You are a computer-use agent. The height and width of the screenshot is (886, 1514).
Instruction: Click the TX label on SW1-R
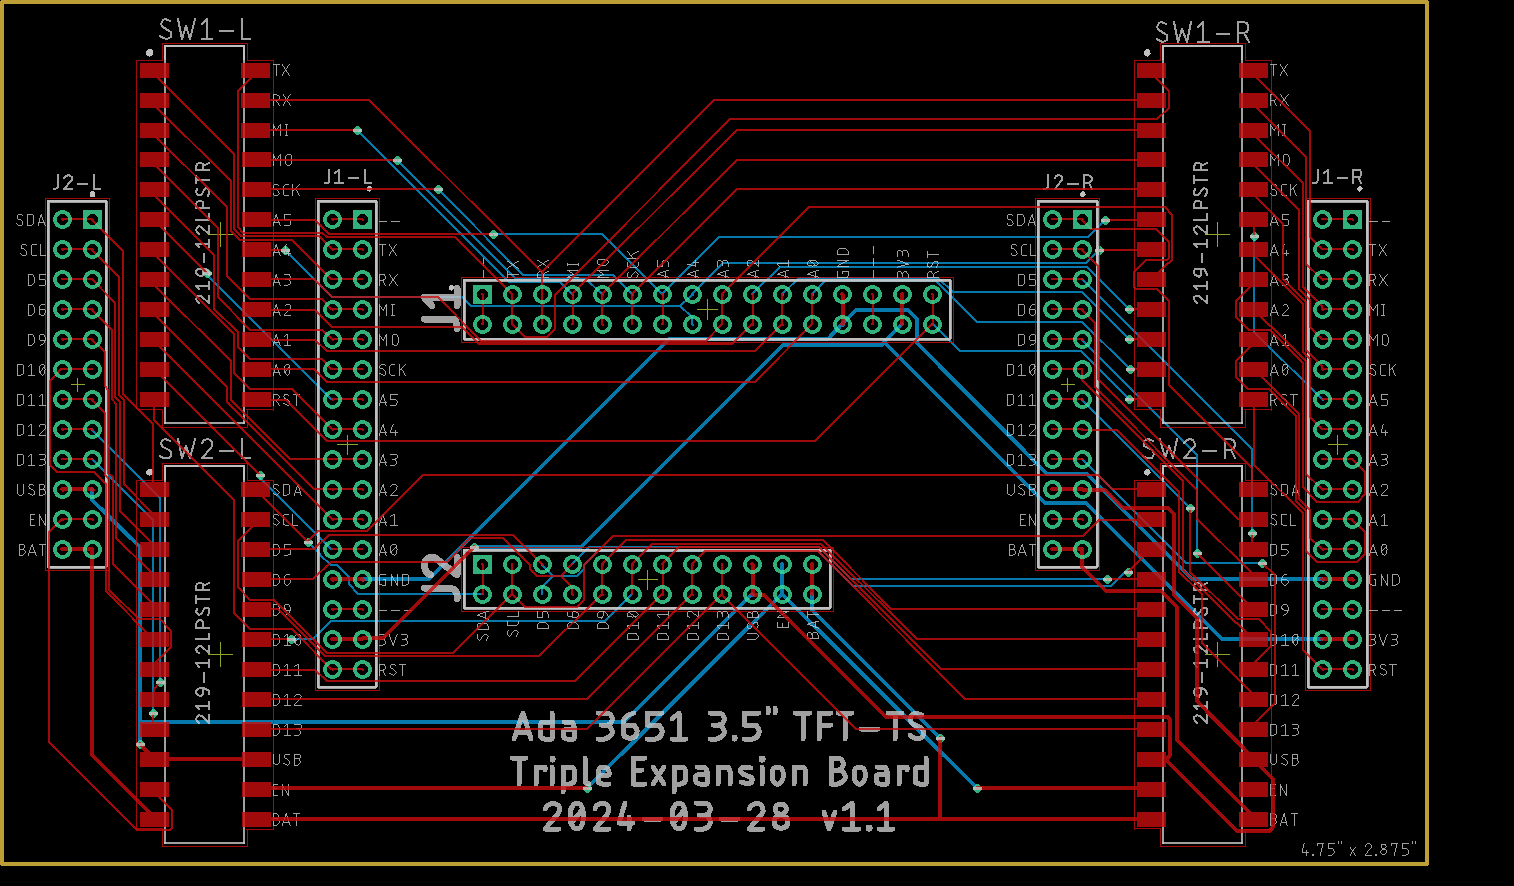(1279, 70)
